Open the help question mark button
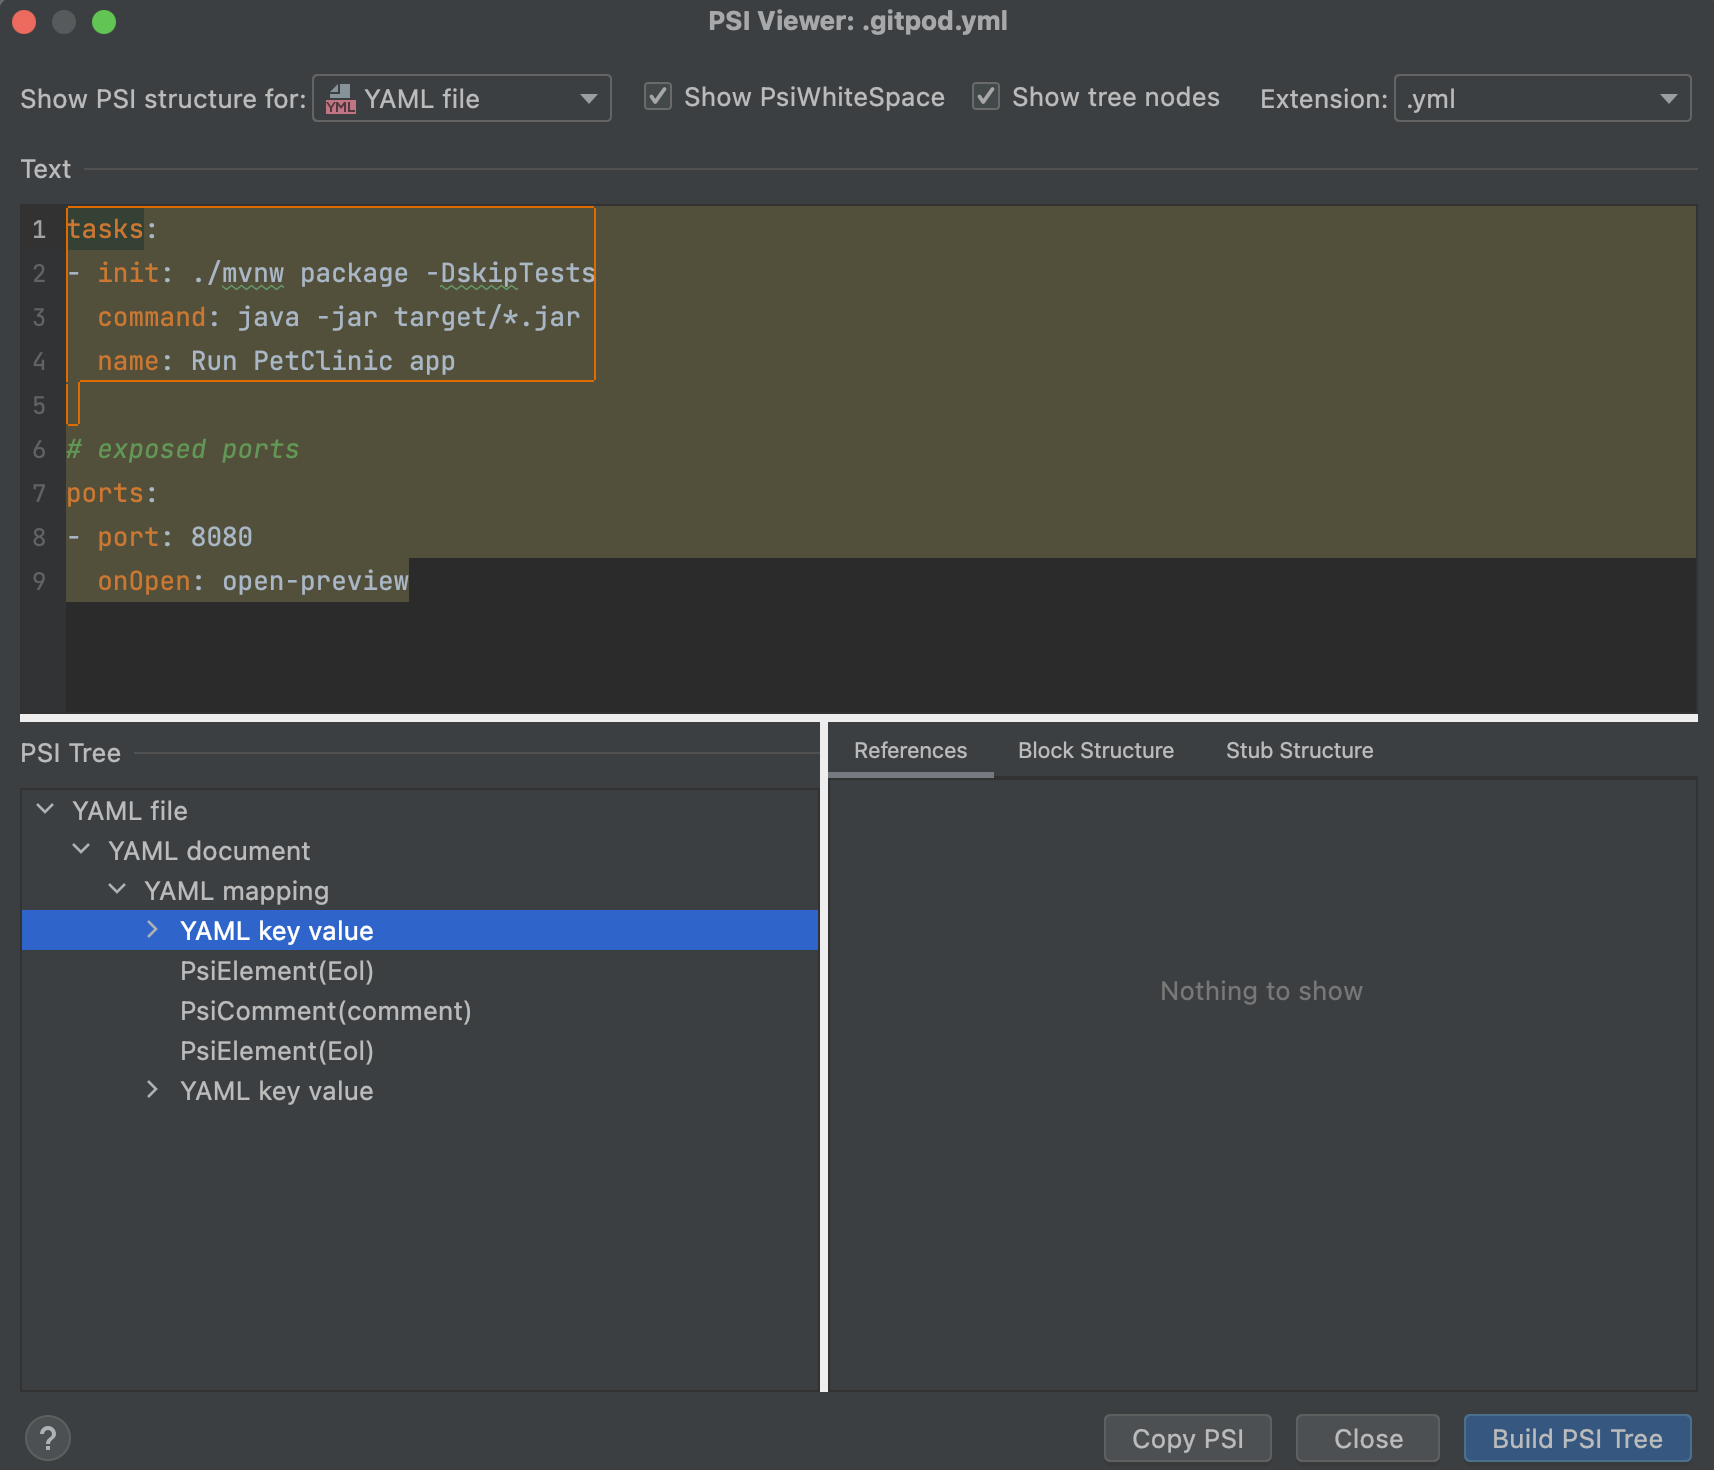 tap(47, 1439)
